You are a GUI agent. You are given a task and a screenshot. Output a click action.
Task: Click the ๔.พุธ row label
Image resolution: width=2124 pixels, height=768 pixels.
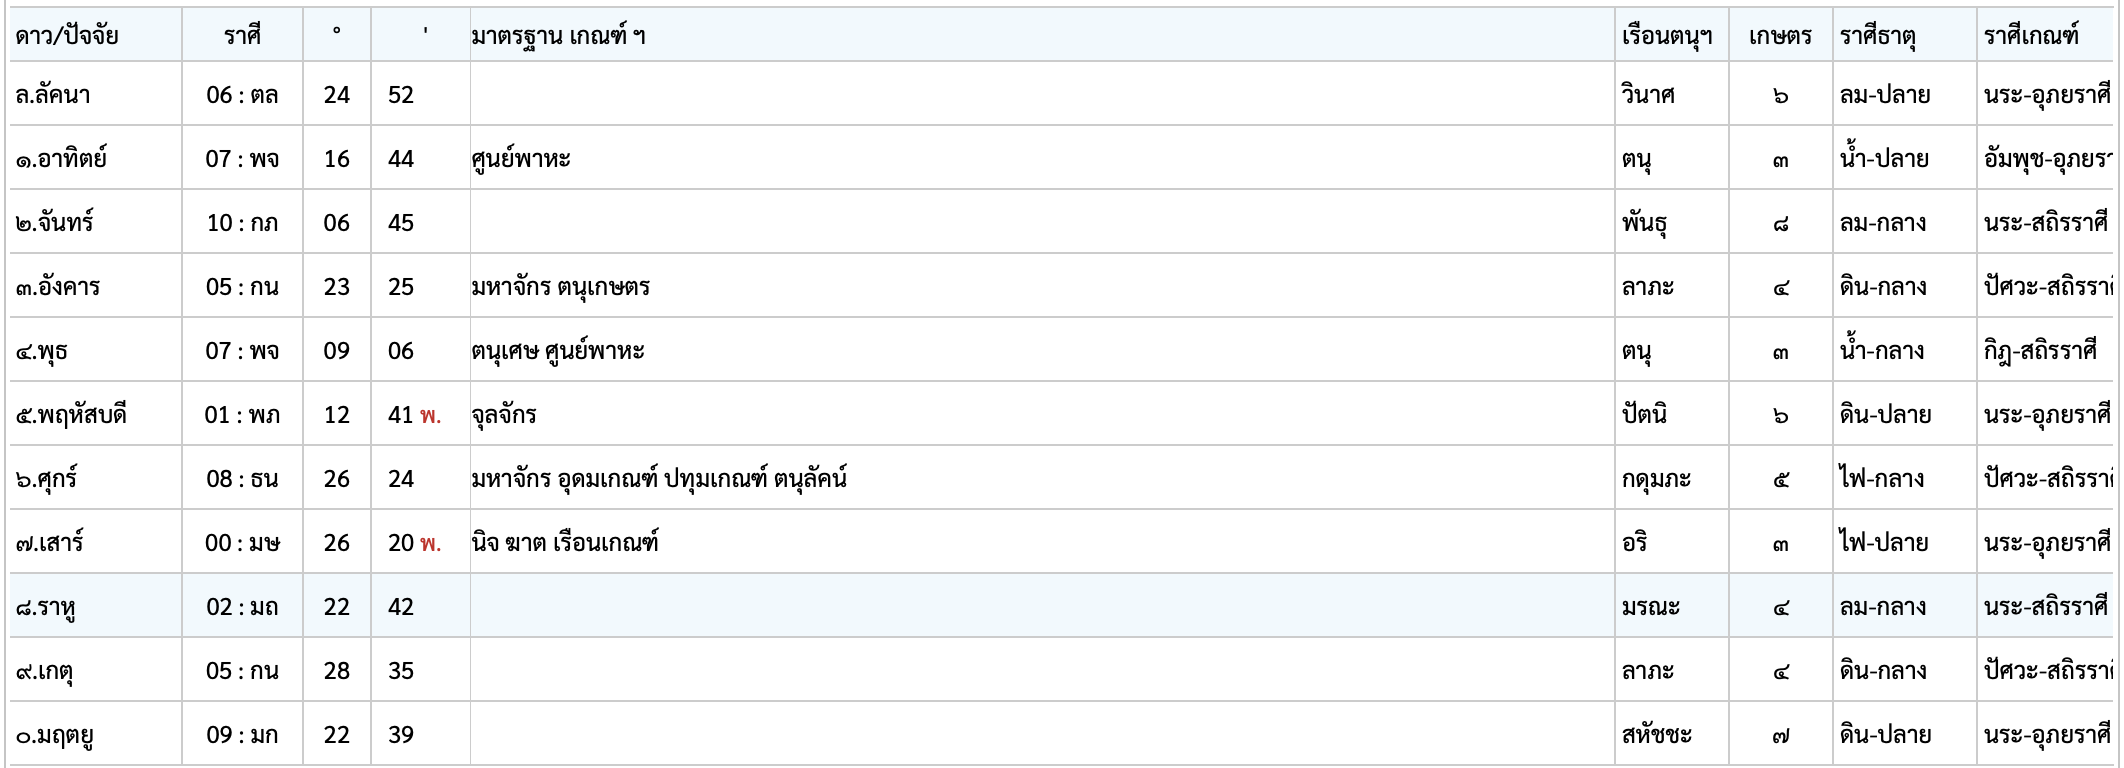tap(42, 351)
